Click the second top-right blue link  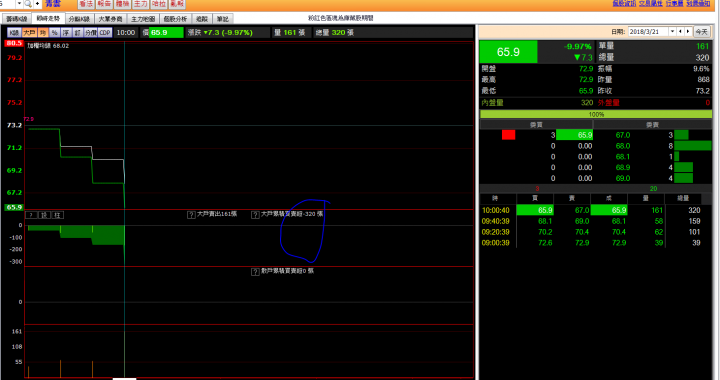[x=651, y=3]
